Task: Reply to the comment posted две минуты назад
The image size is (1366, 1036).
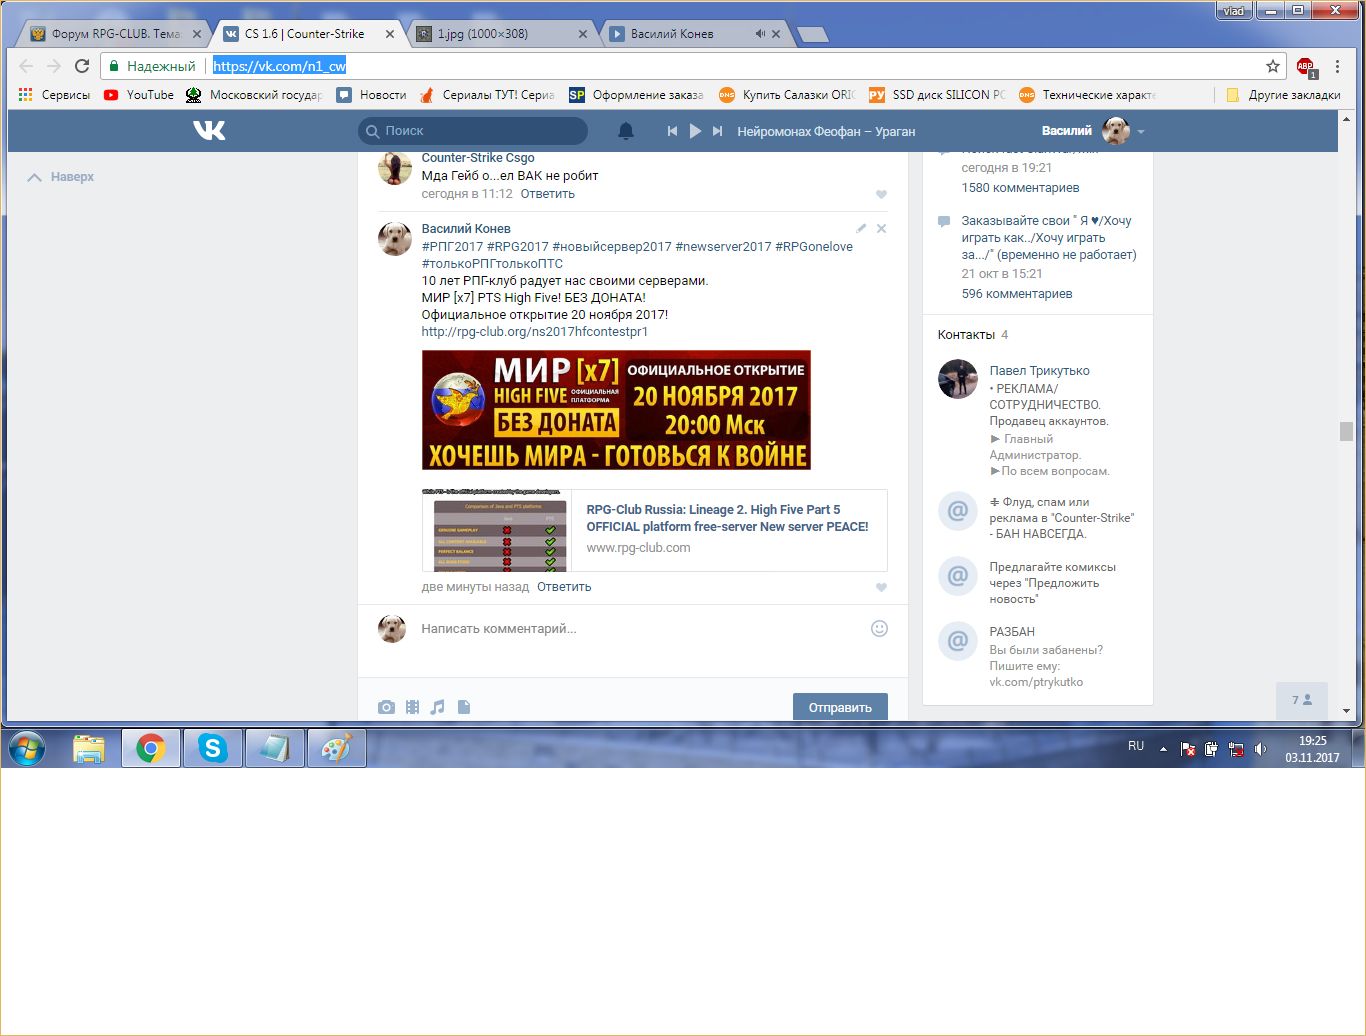Action: (564, 587)
